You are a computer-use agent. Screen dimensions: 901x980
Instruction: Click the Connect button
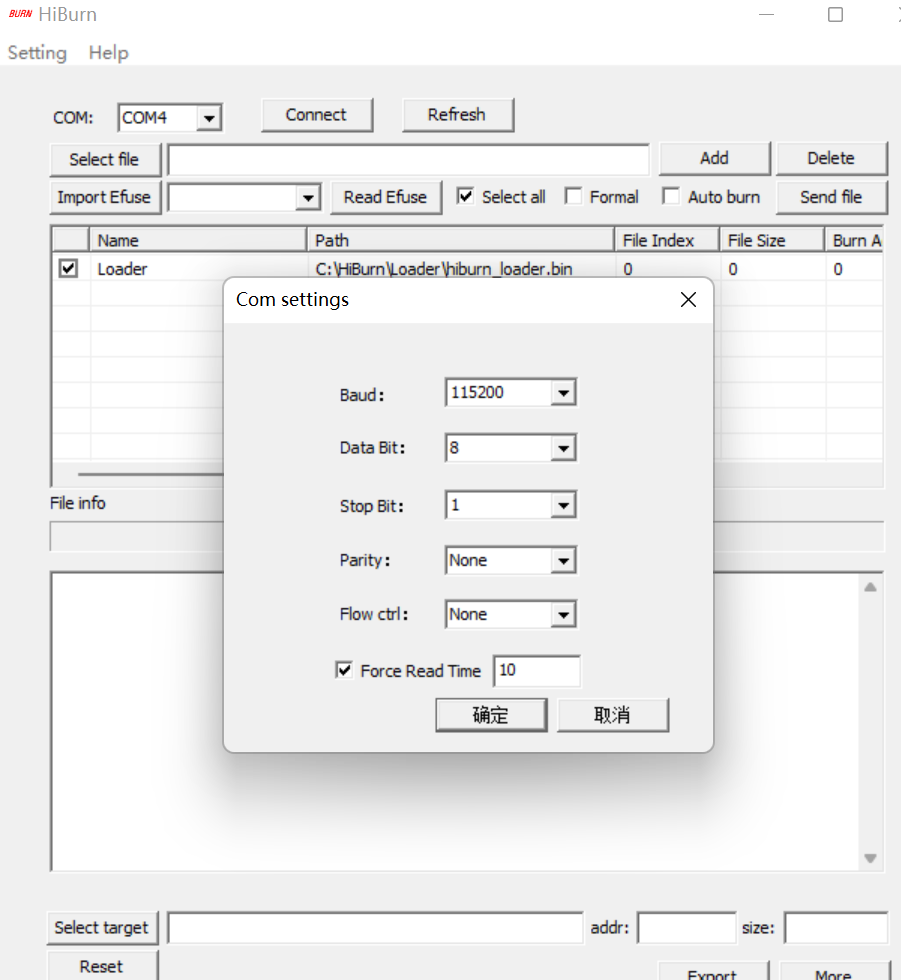pyautogui.click(x=317, y=115)
